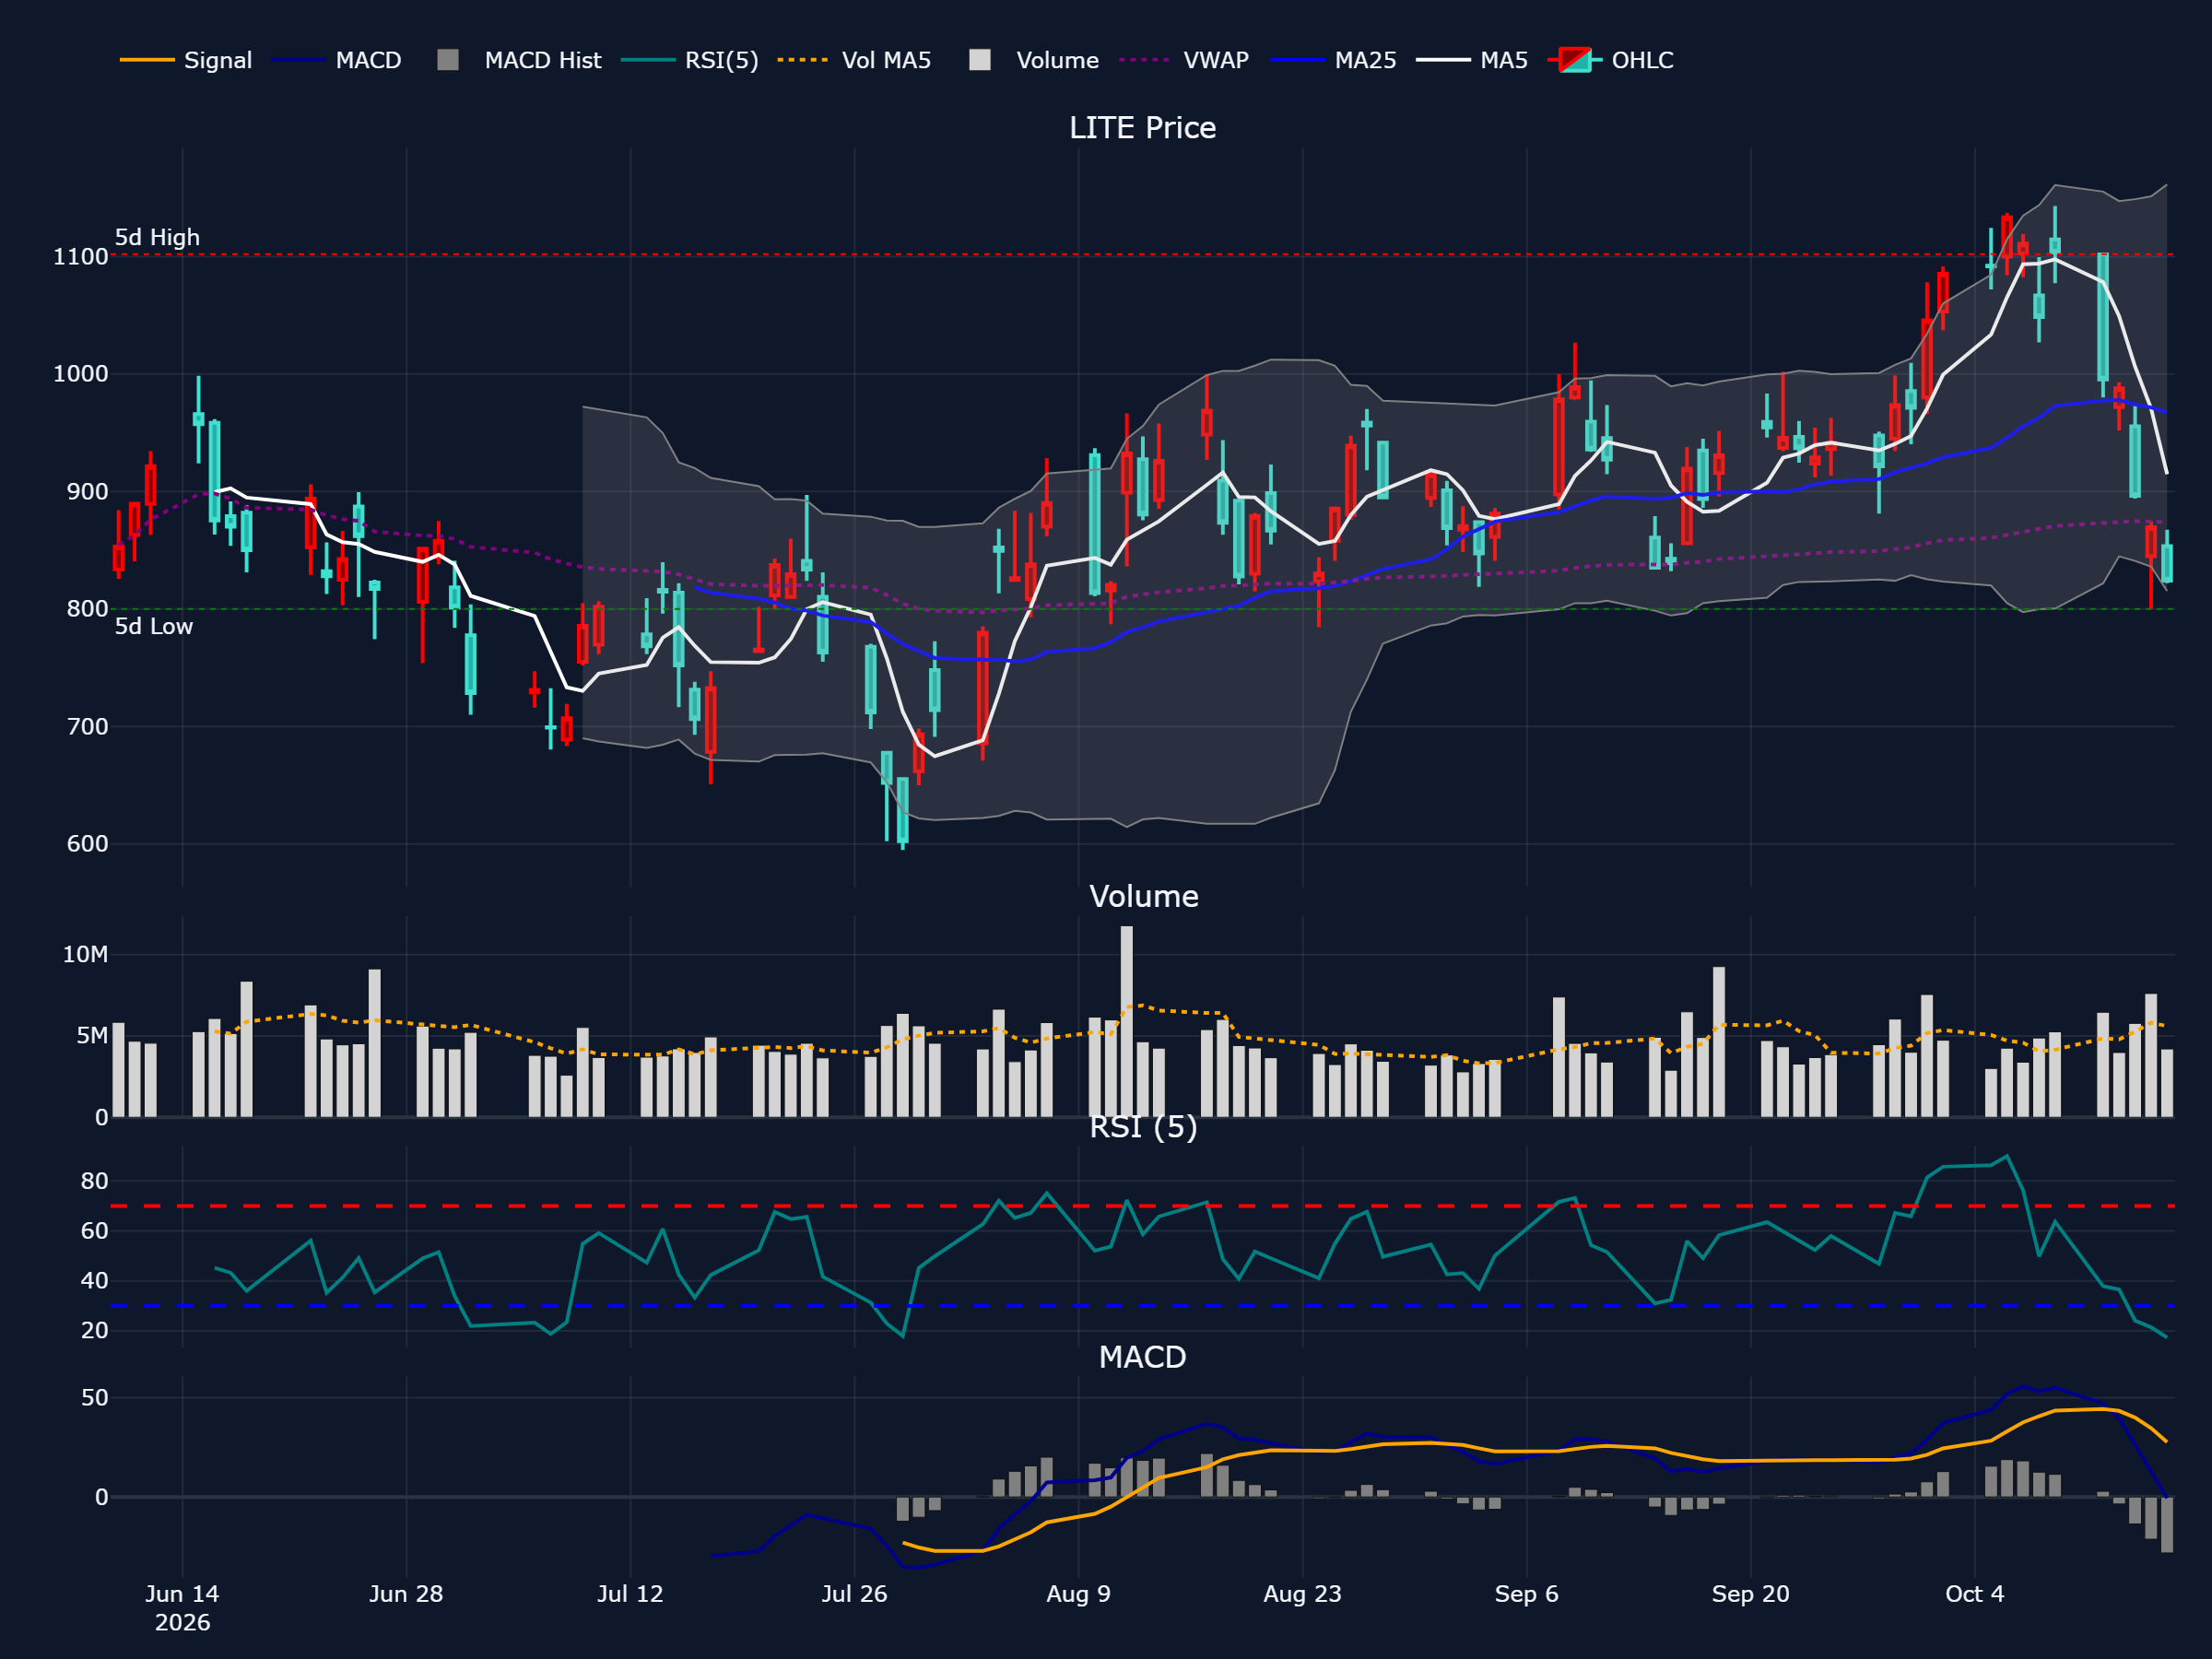Click the Jun 14 2026 axis label

tap(182, 1608)
